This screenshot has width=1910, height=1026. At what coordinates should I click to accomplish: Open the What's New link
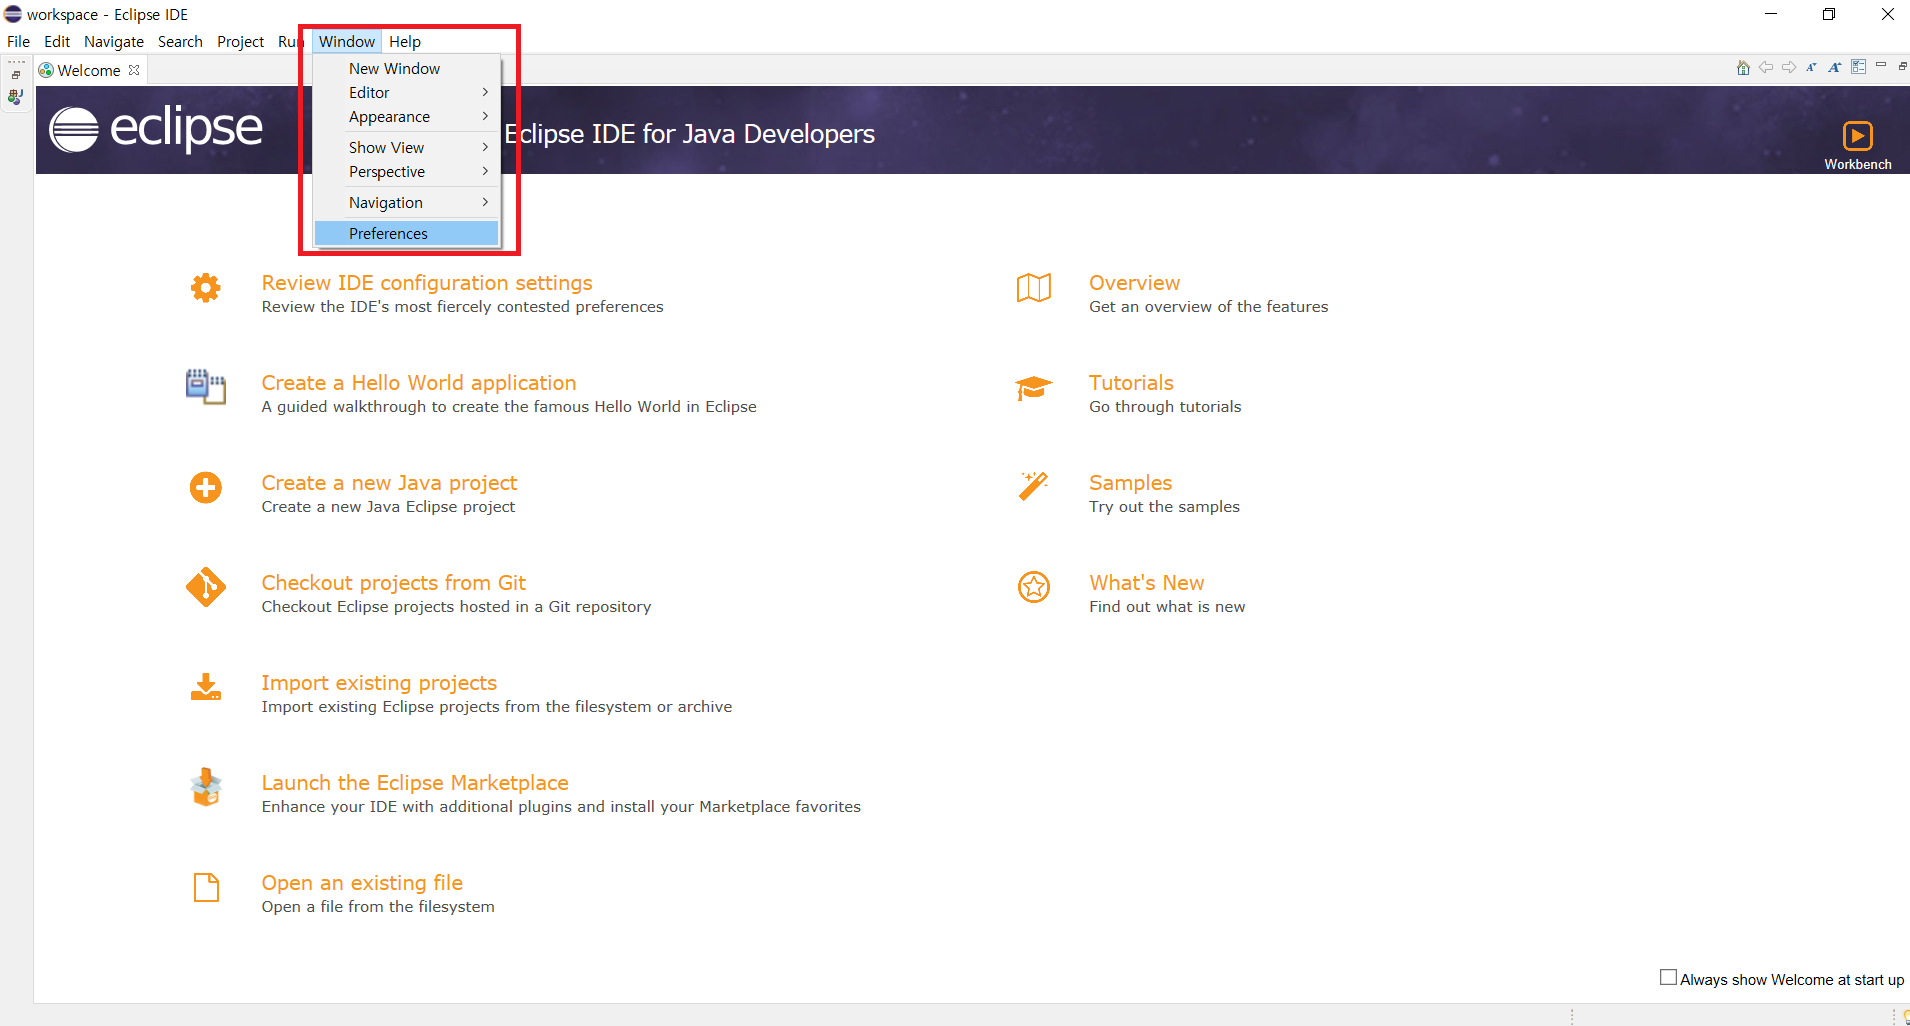point(1146,583)
